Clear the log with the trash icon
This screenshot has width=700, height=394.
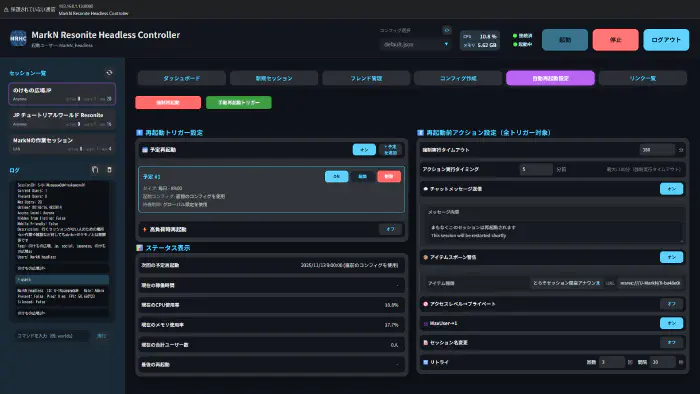109,170
